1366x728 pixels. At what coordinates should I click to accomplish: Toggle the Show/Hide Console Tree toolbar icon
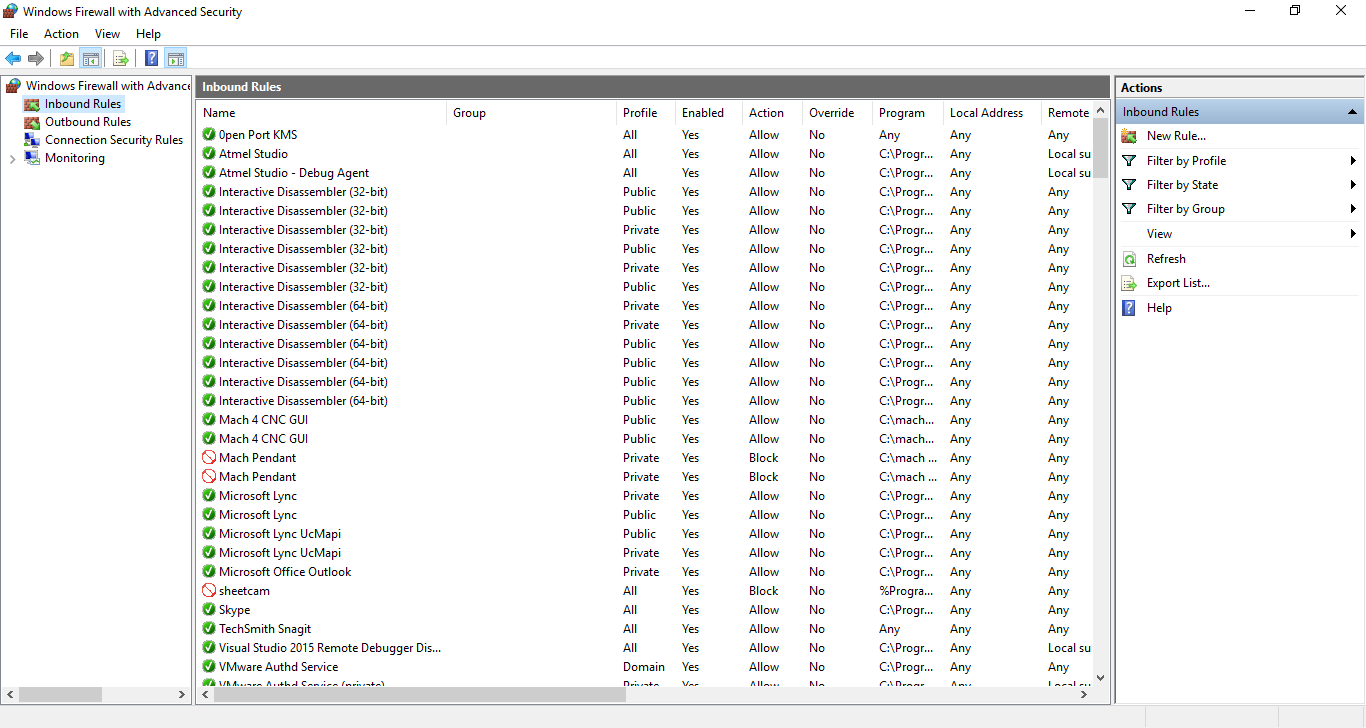pos(90,58)
